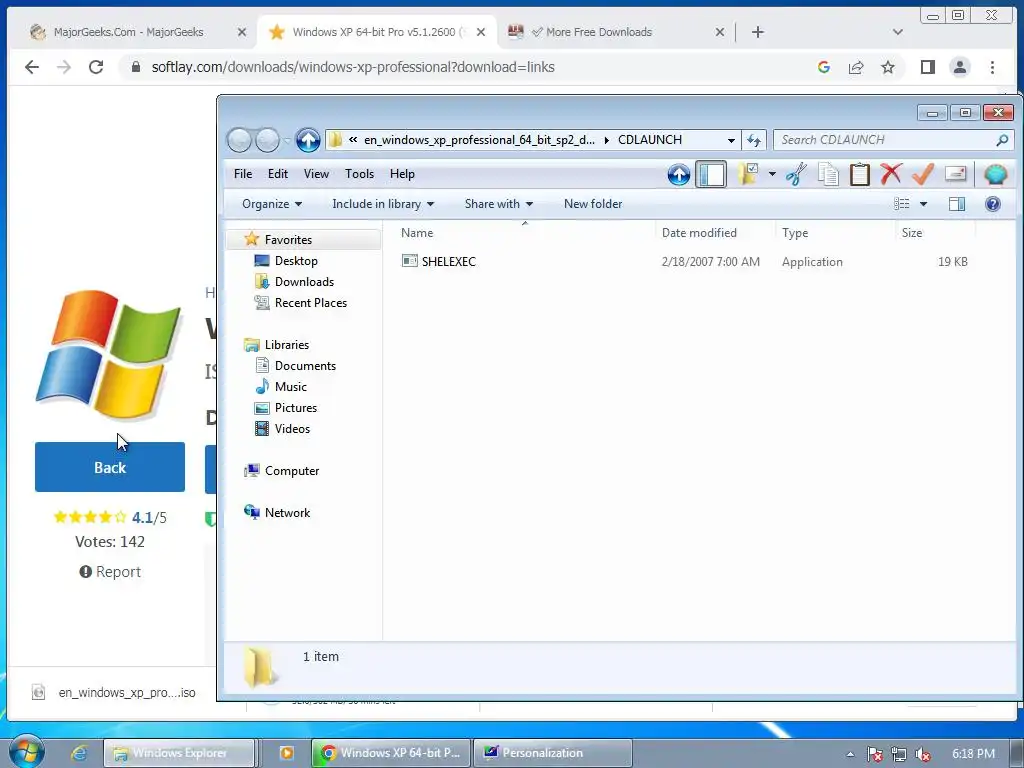Click the Up arrow icon in Explorer toolbar
The height and width of the screenshot is (768, 1024).
tap(679, 174)
